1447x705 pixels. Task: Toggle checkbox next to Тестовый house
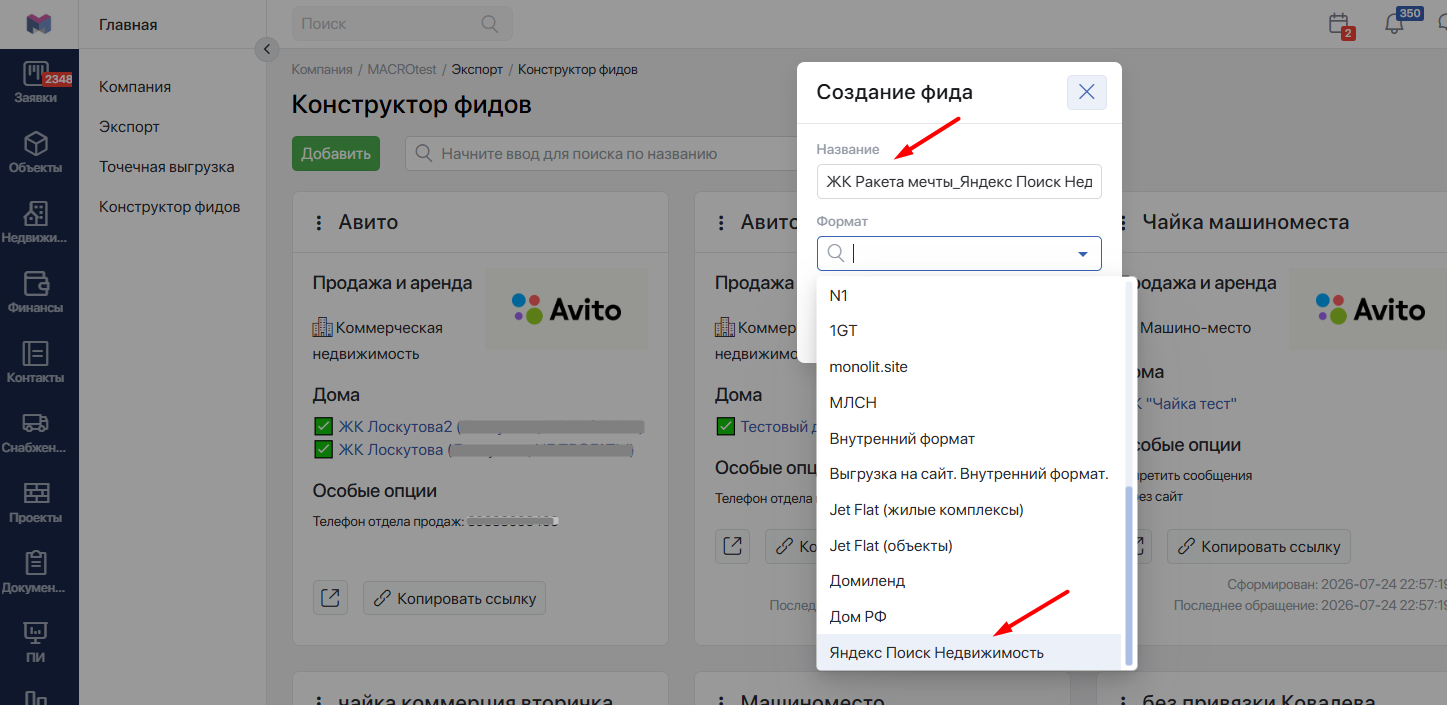(x=725, y=426)
